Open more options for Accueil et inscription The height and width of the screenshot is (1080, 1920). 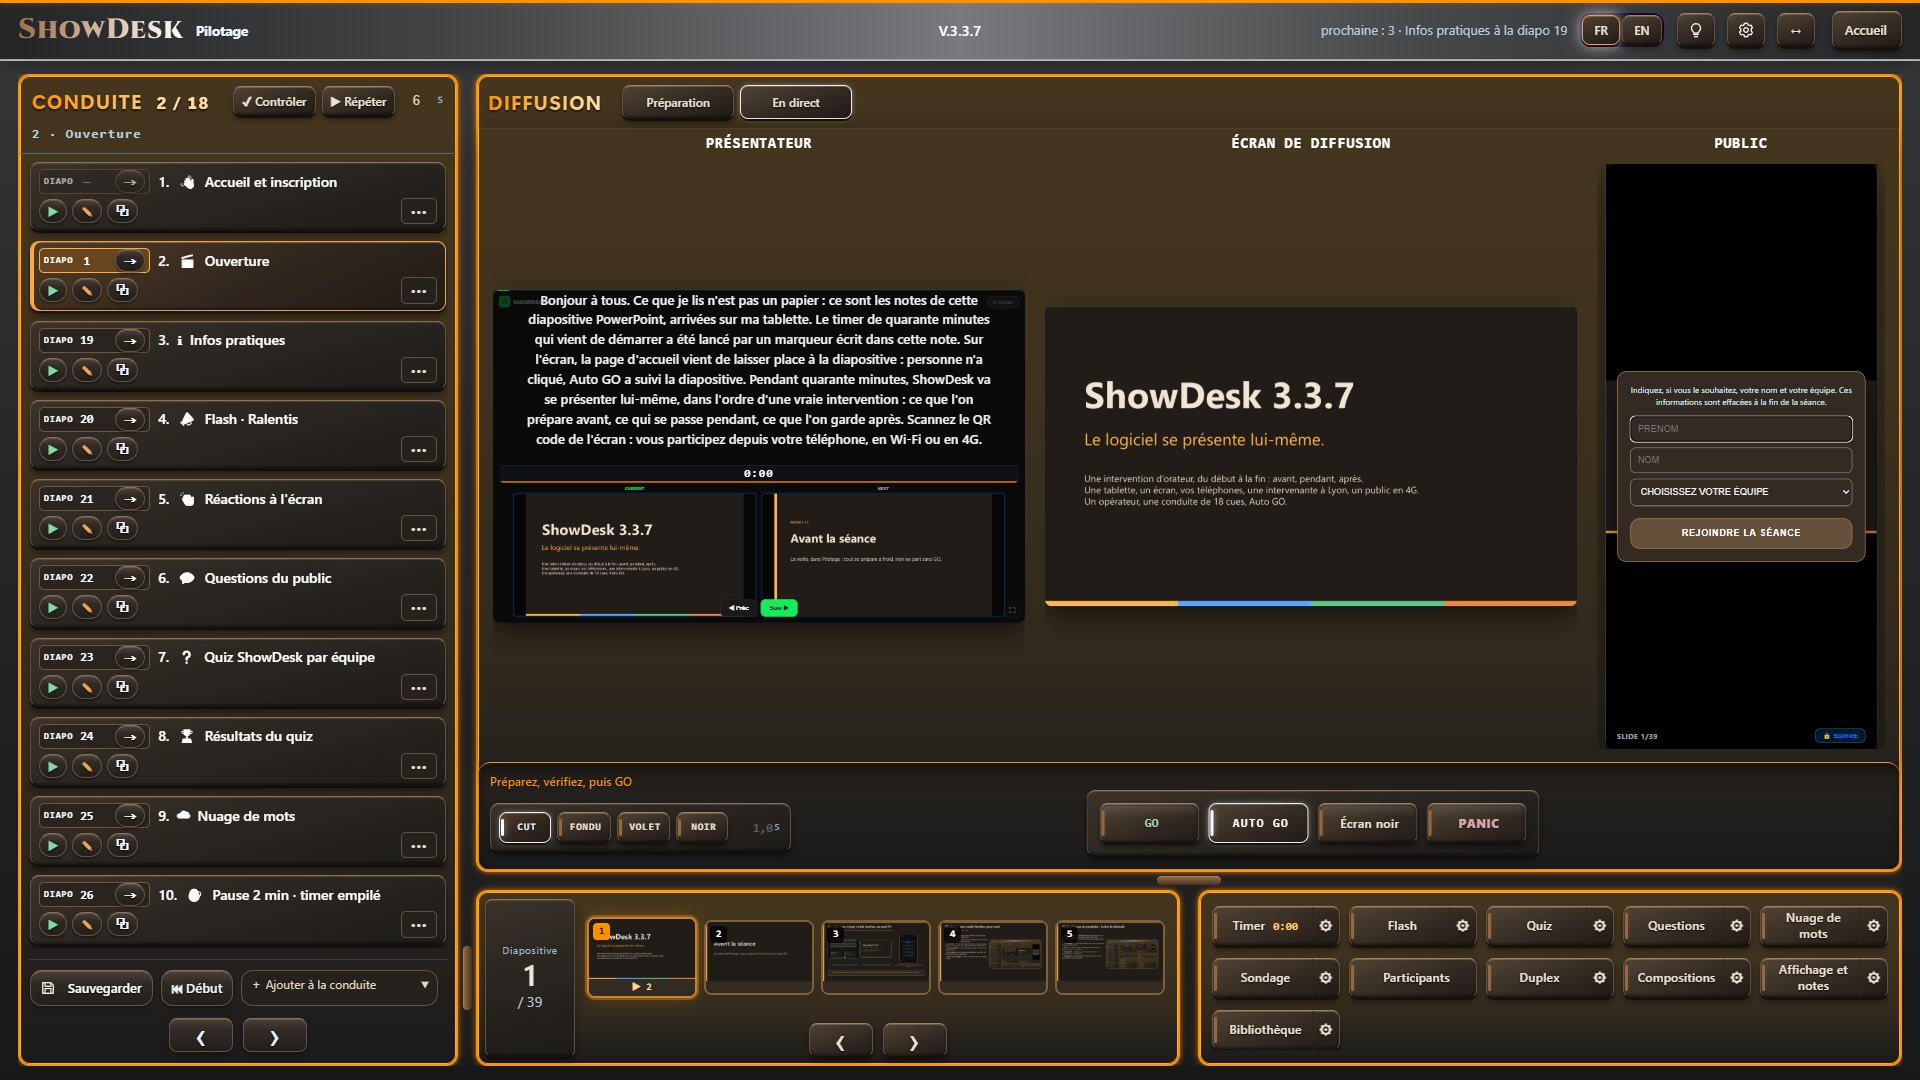tap(418, 212)
